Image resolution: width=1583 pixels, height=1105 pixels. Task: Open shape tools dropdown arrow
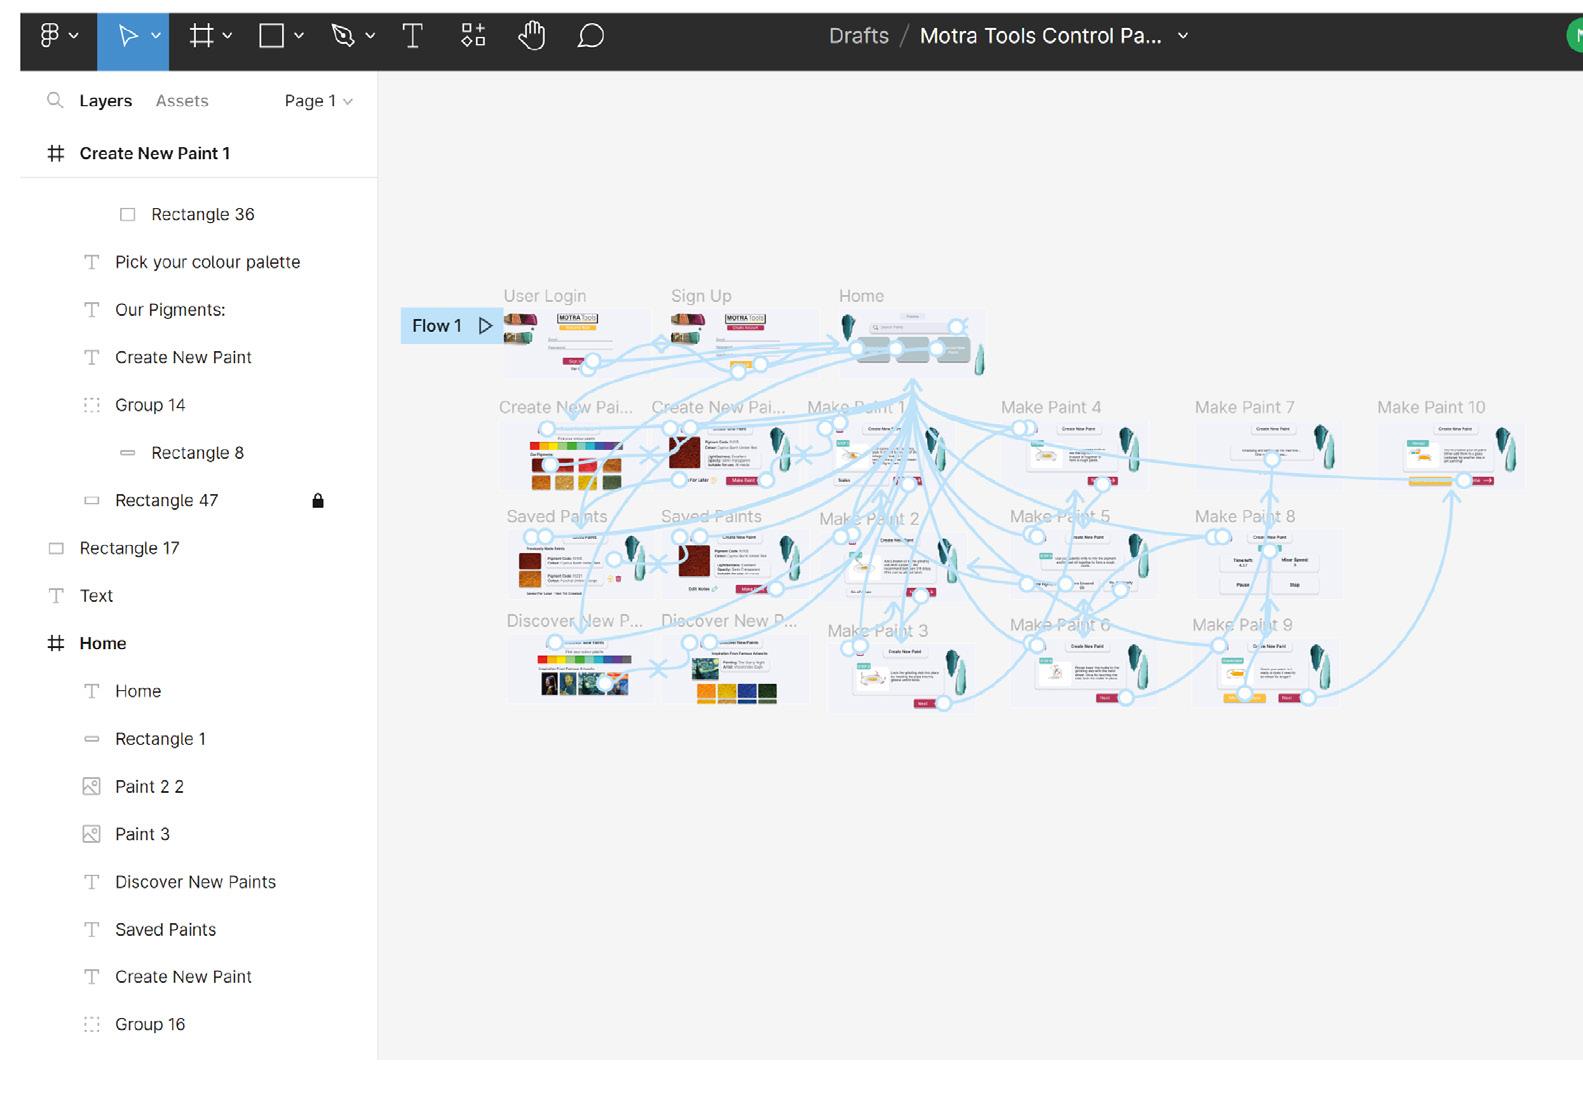click(298, 36)
